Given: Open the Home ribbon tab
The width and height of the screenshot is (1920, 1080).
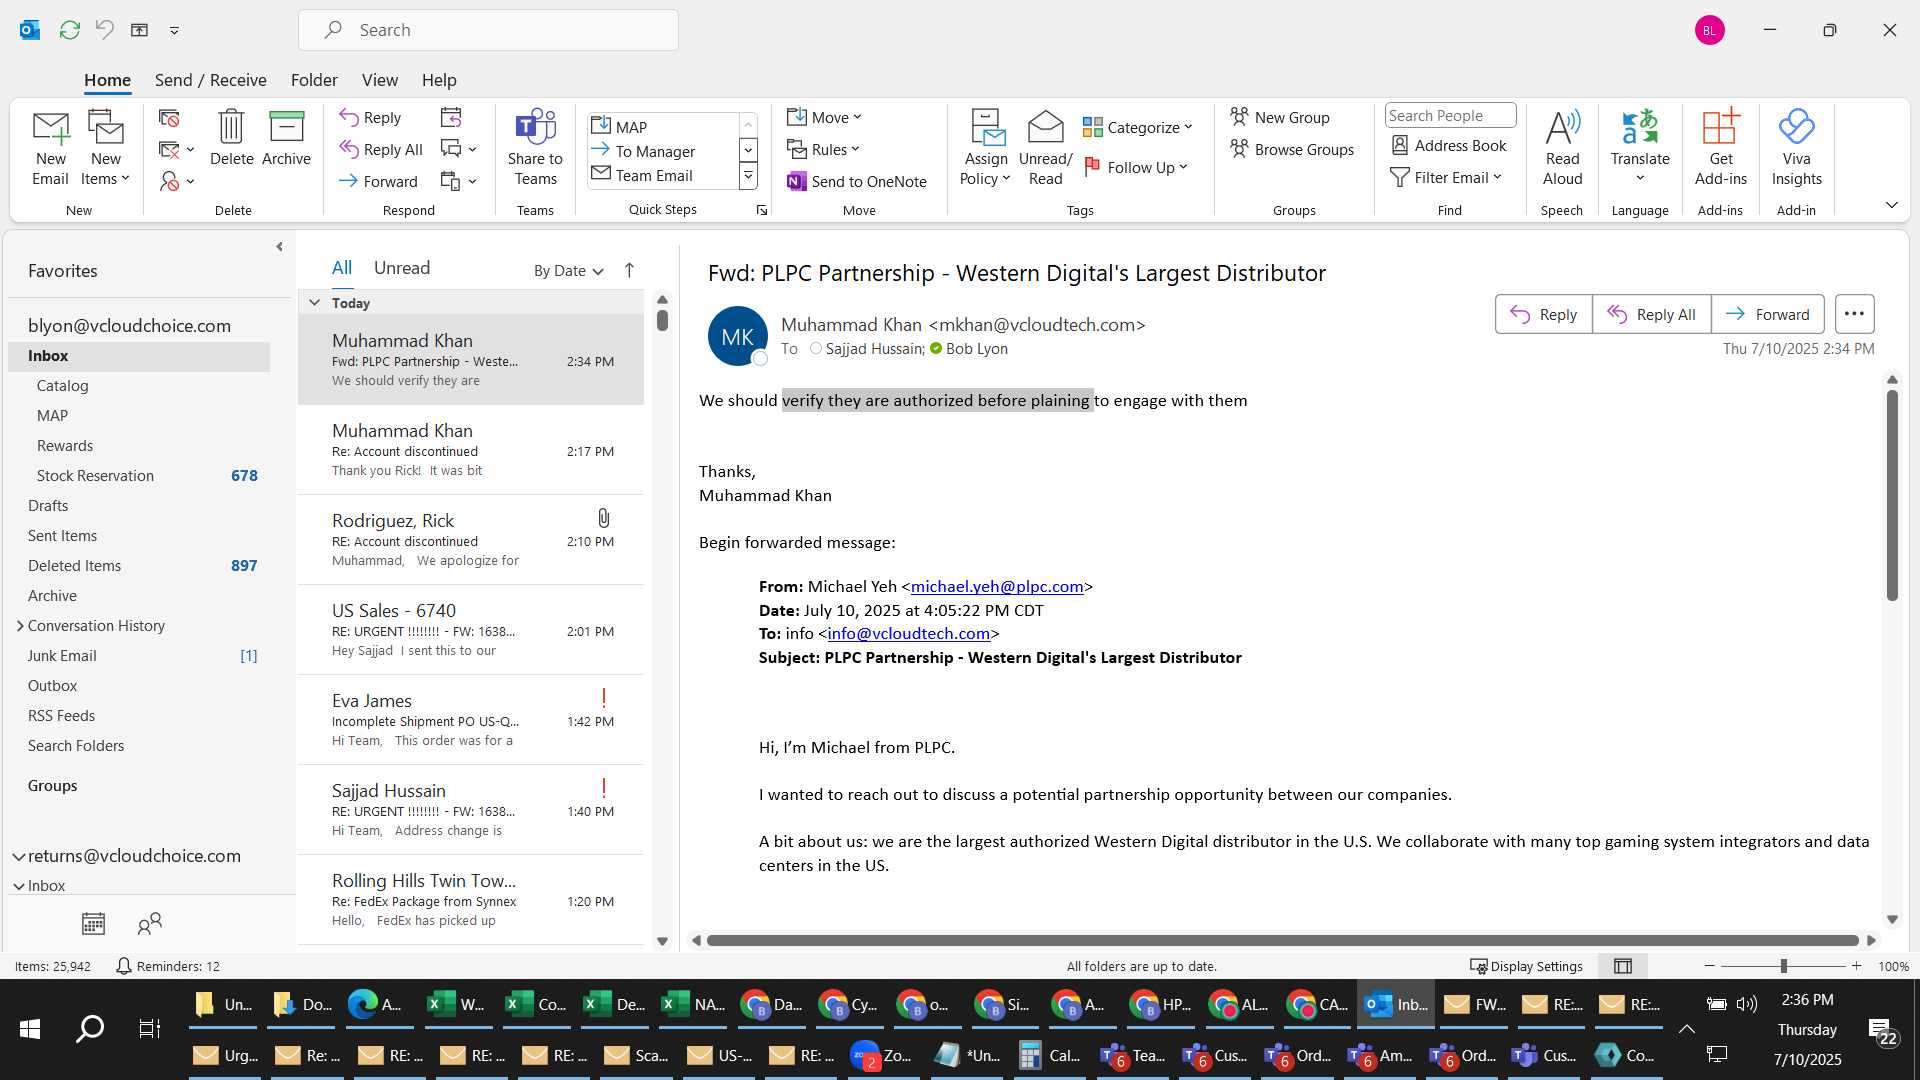Looking at the screenshot, I should coord(107,80).
